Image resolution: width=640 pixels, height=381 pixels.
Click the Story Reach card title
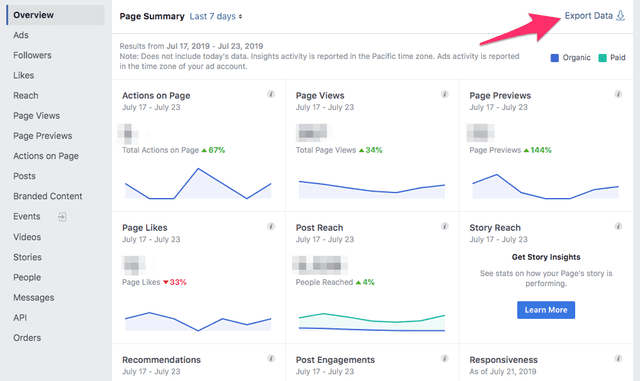coord(495,227)
